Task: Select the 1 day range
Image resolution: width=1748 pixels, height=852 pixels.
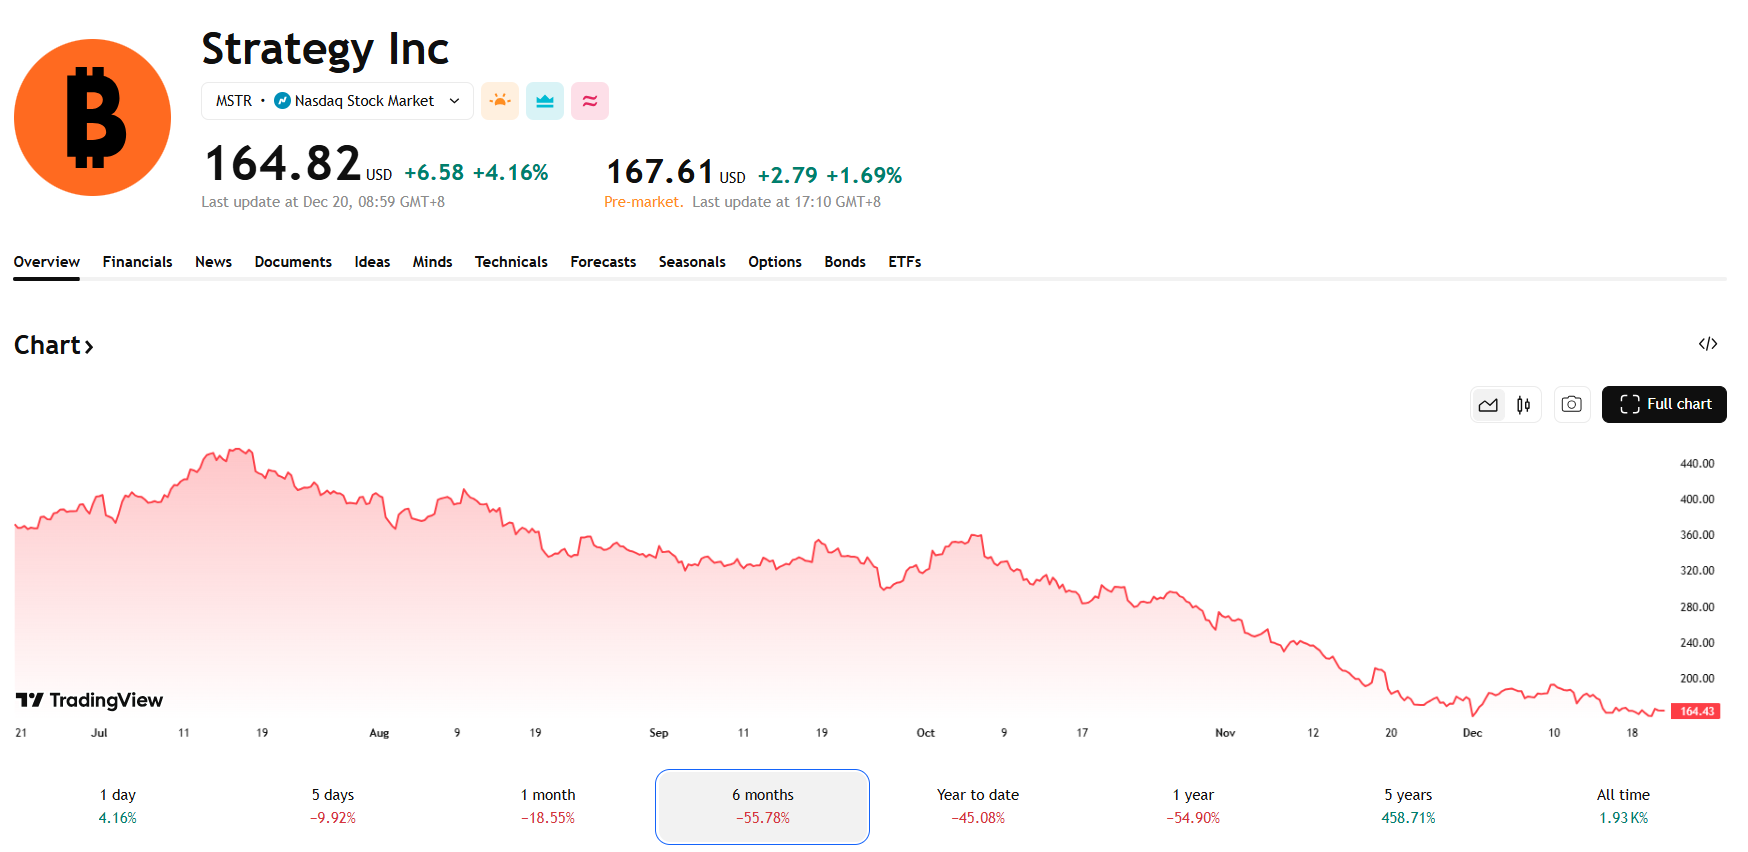Action: click(x=117, y=806)
